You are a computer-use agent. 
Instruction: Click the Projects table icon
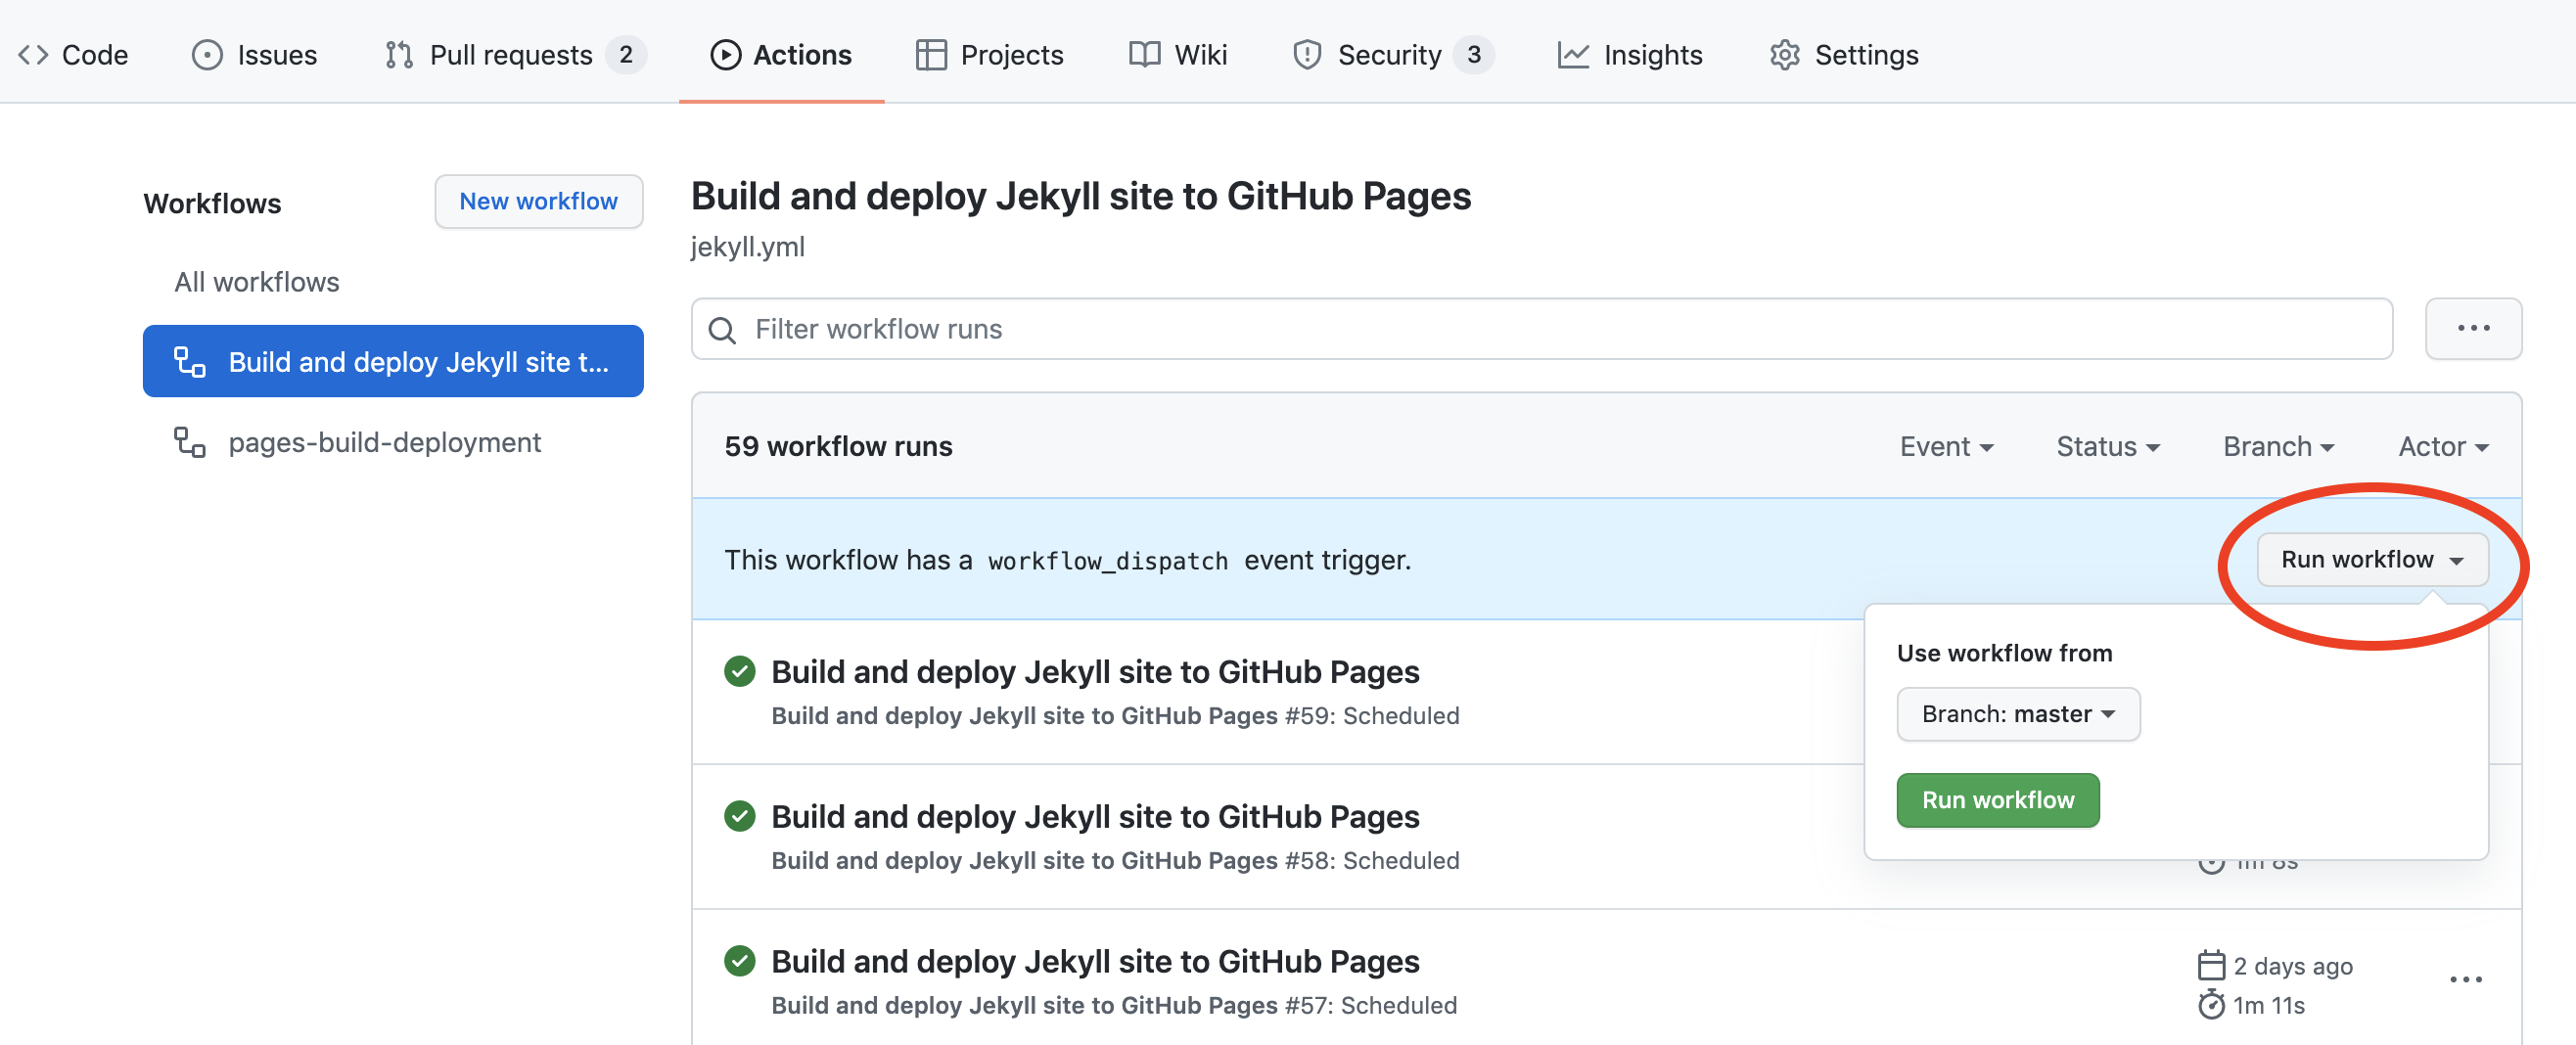(930, 55)
